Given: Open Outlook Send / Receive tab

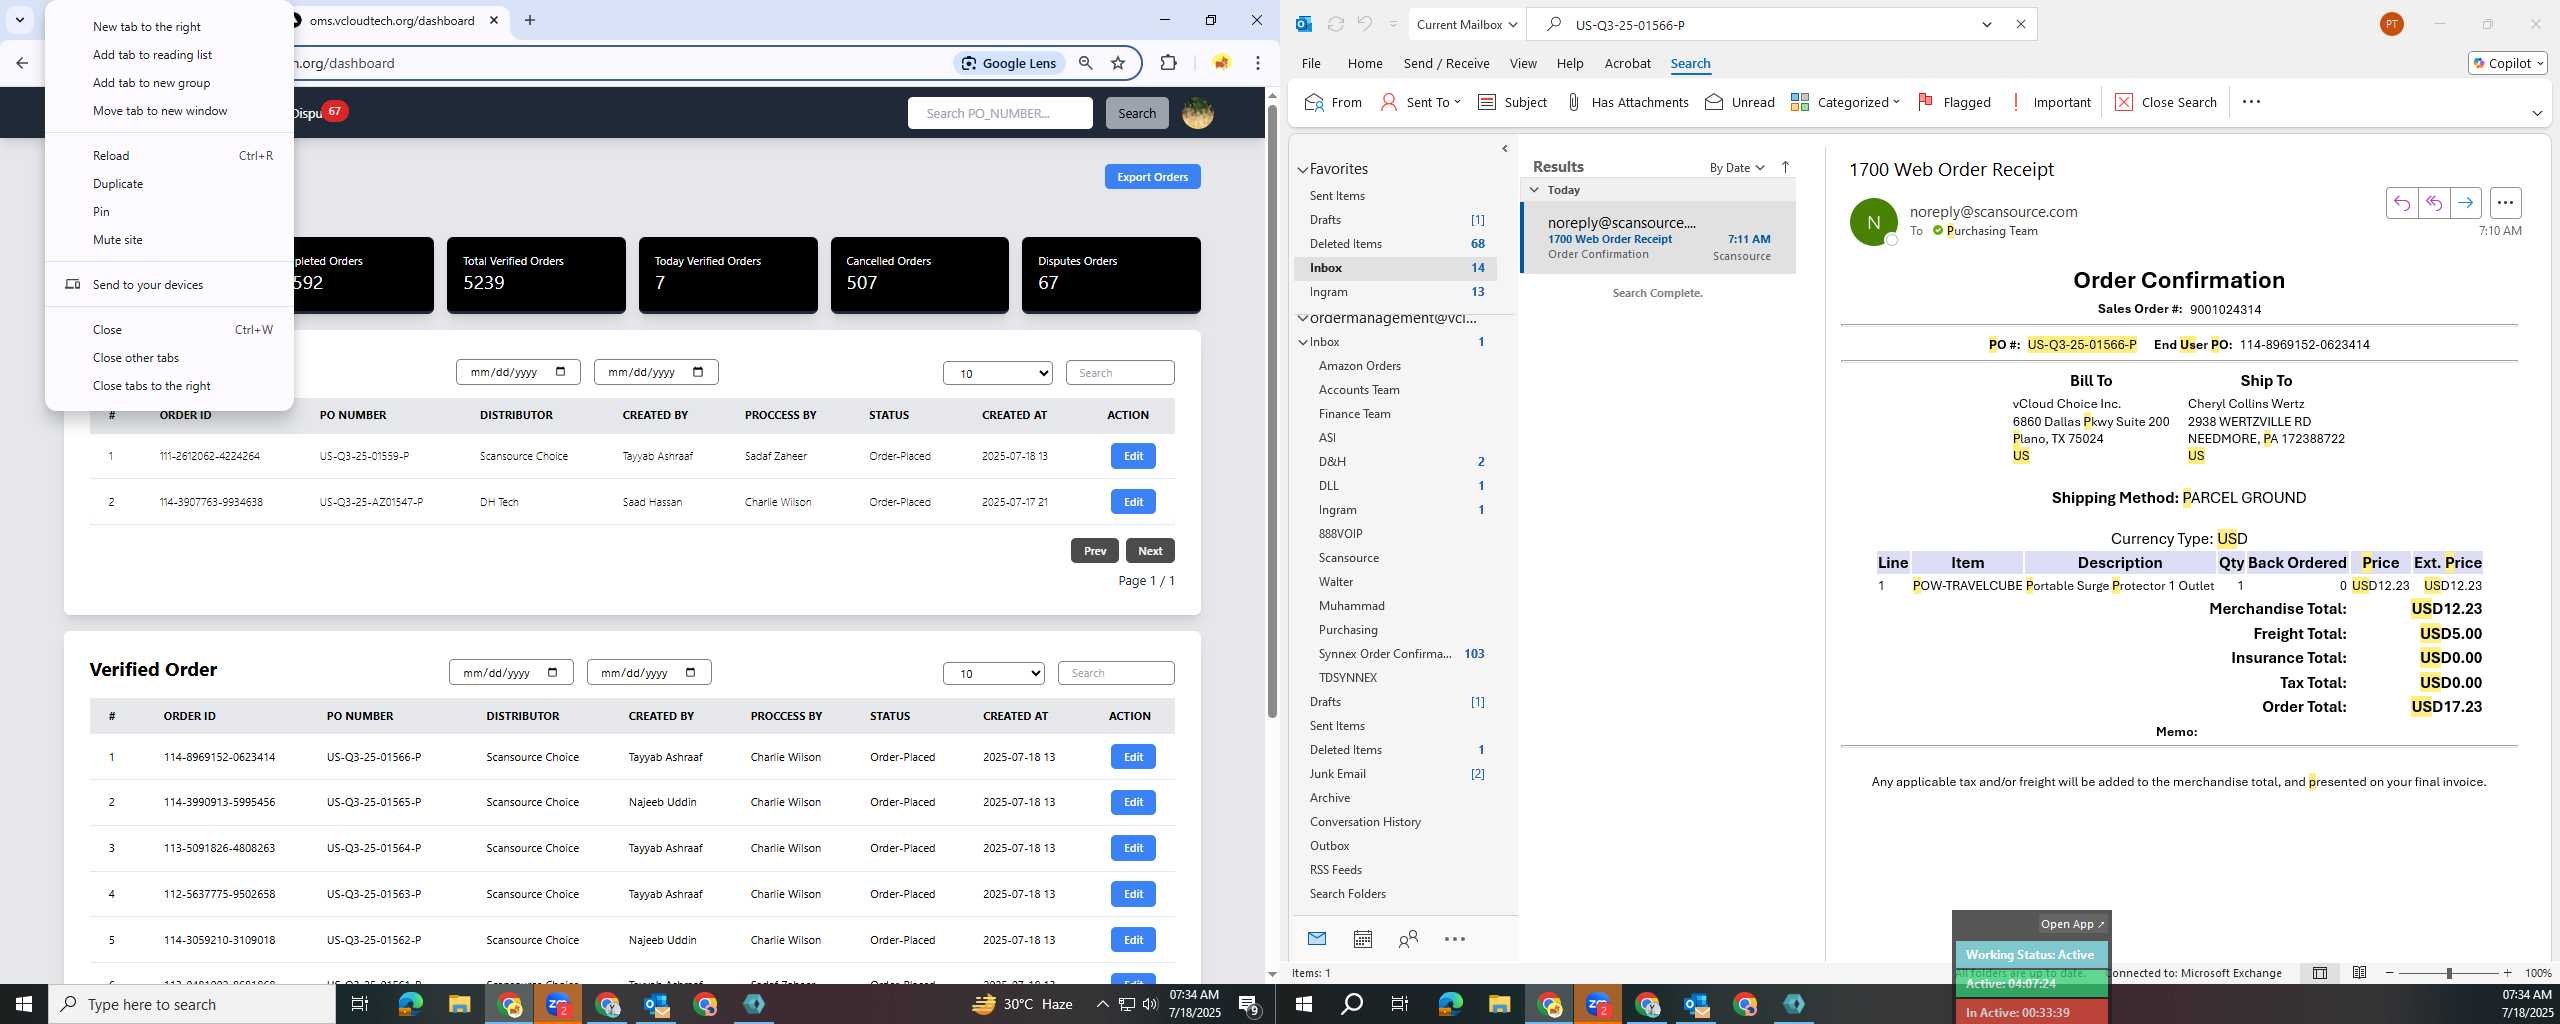Looking at the screenshot, I should (x=1446, y=63).
